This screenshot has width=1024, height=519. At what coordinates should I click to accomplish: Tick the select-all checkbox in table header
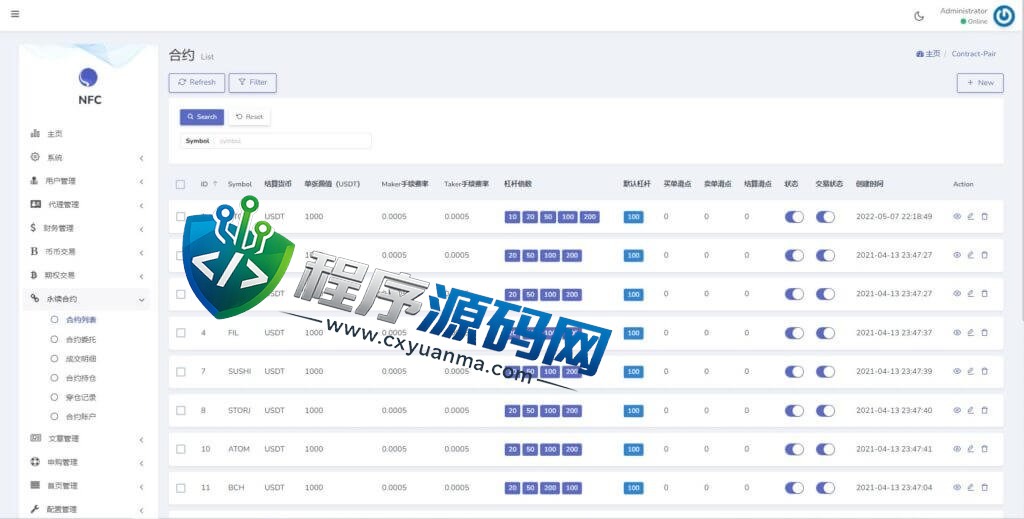point(180,185)
